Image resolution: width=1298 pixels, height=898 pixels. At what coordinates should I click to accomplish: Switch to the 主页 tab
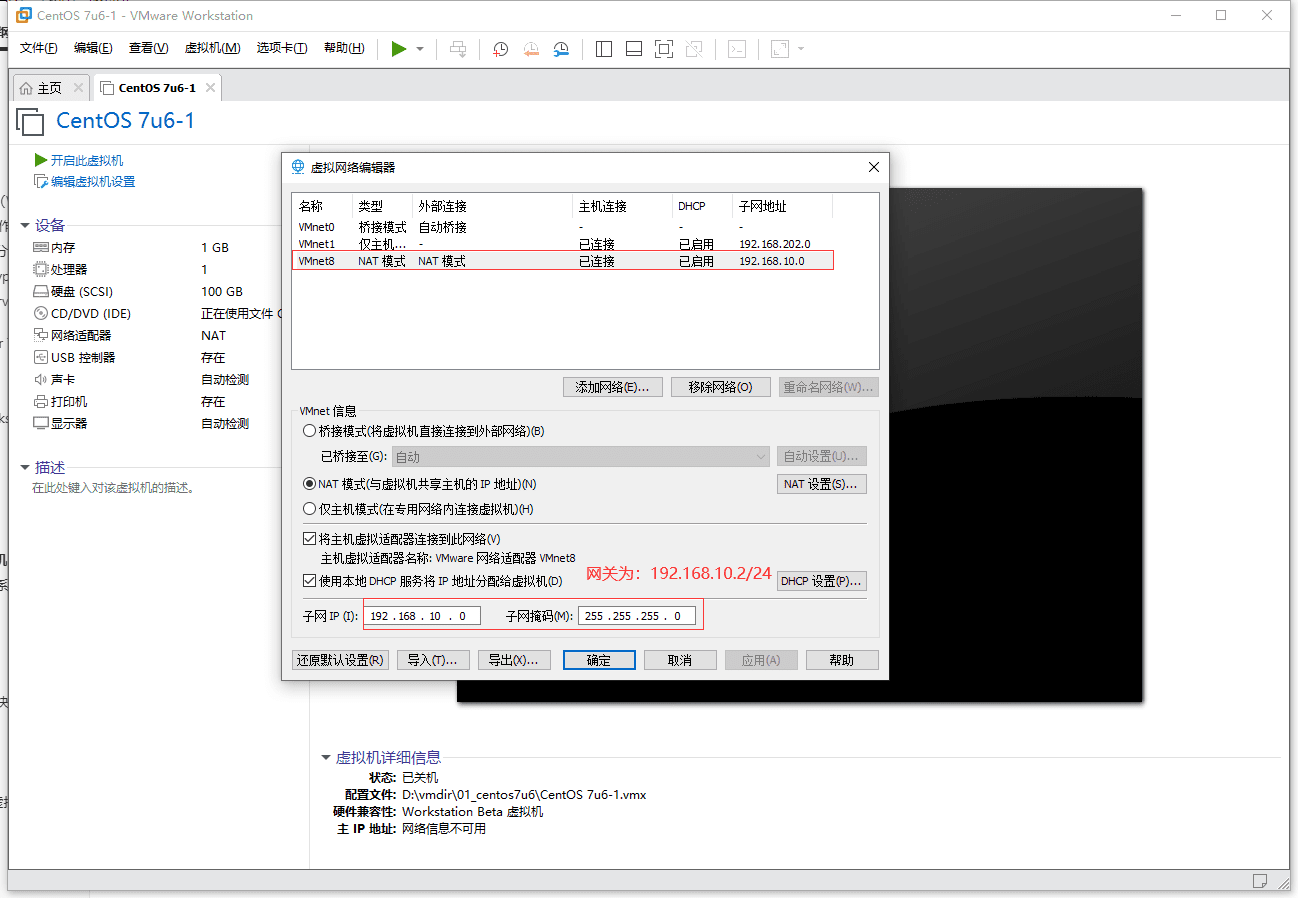pos(50,88)
